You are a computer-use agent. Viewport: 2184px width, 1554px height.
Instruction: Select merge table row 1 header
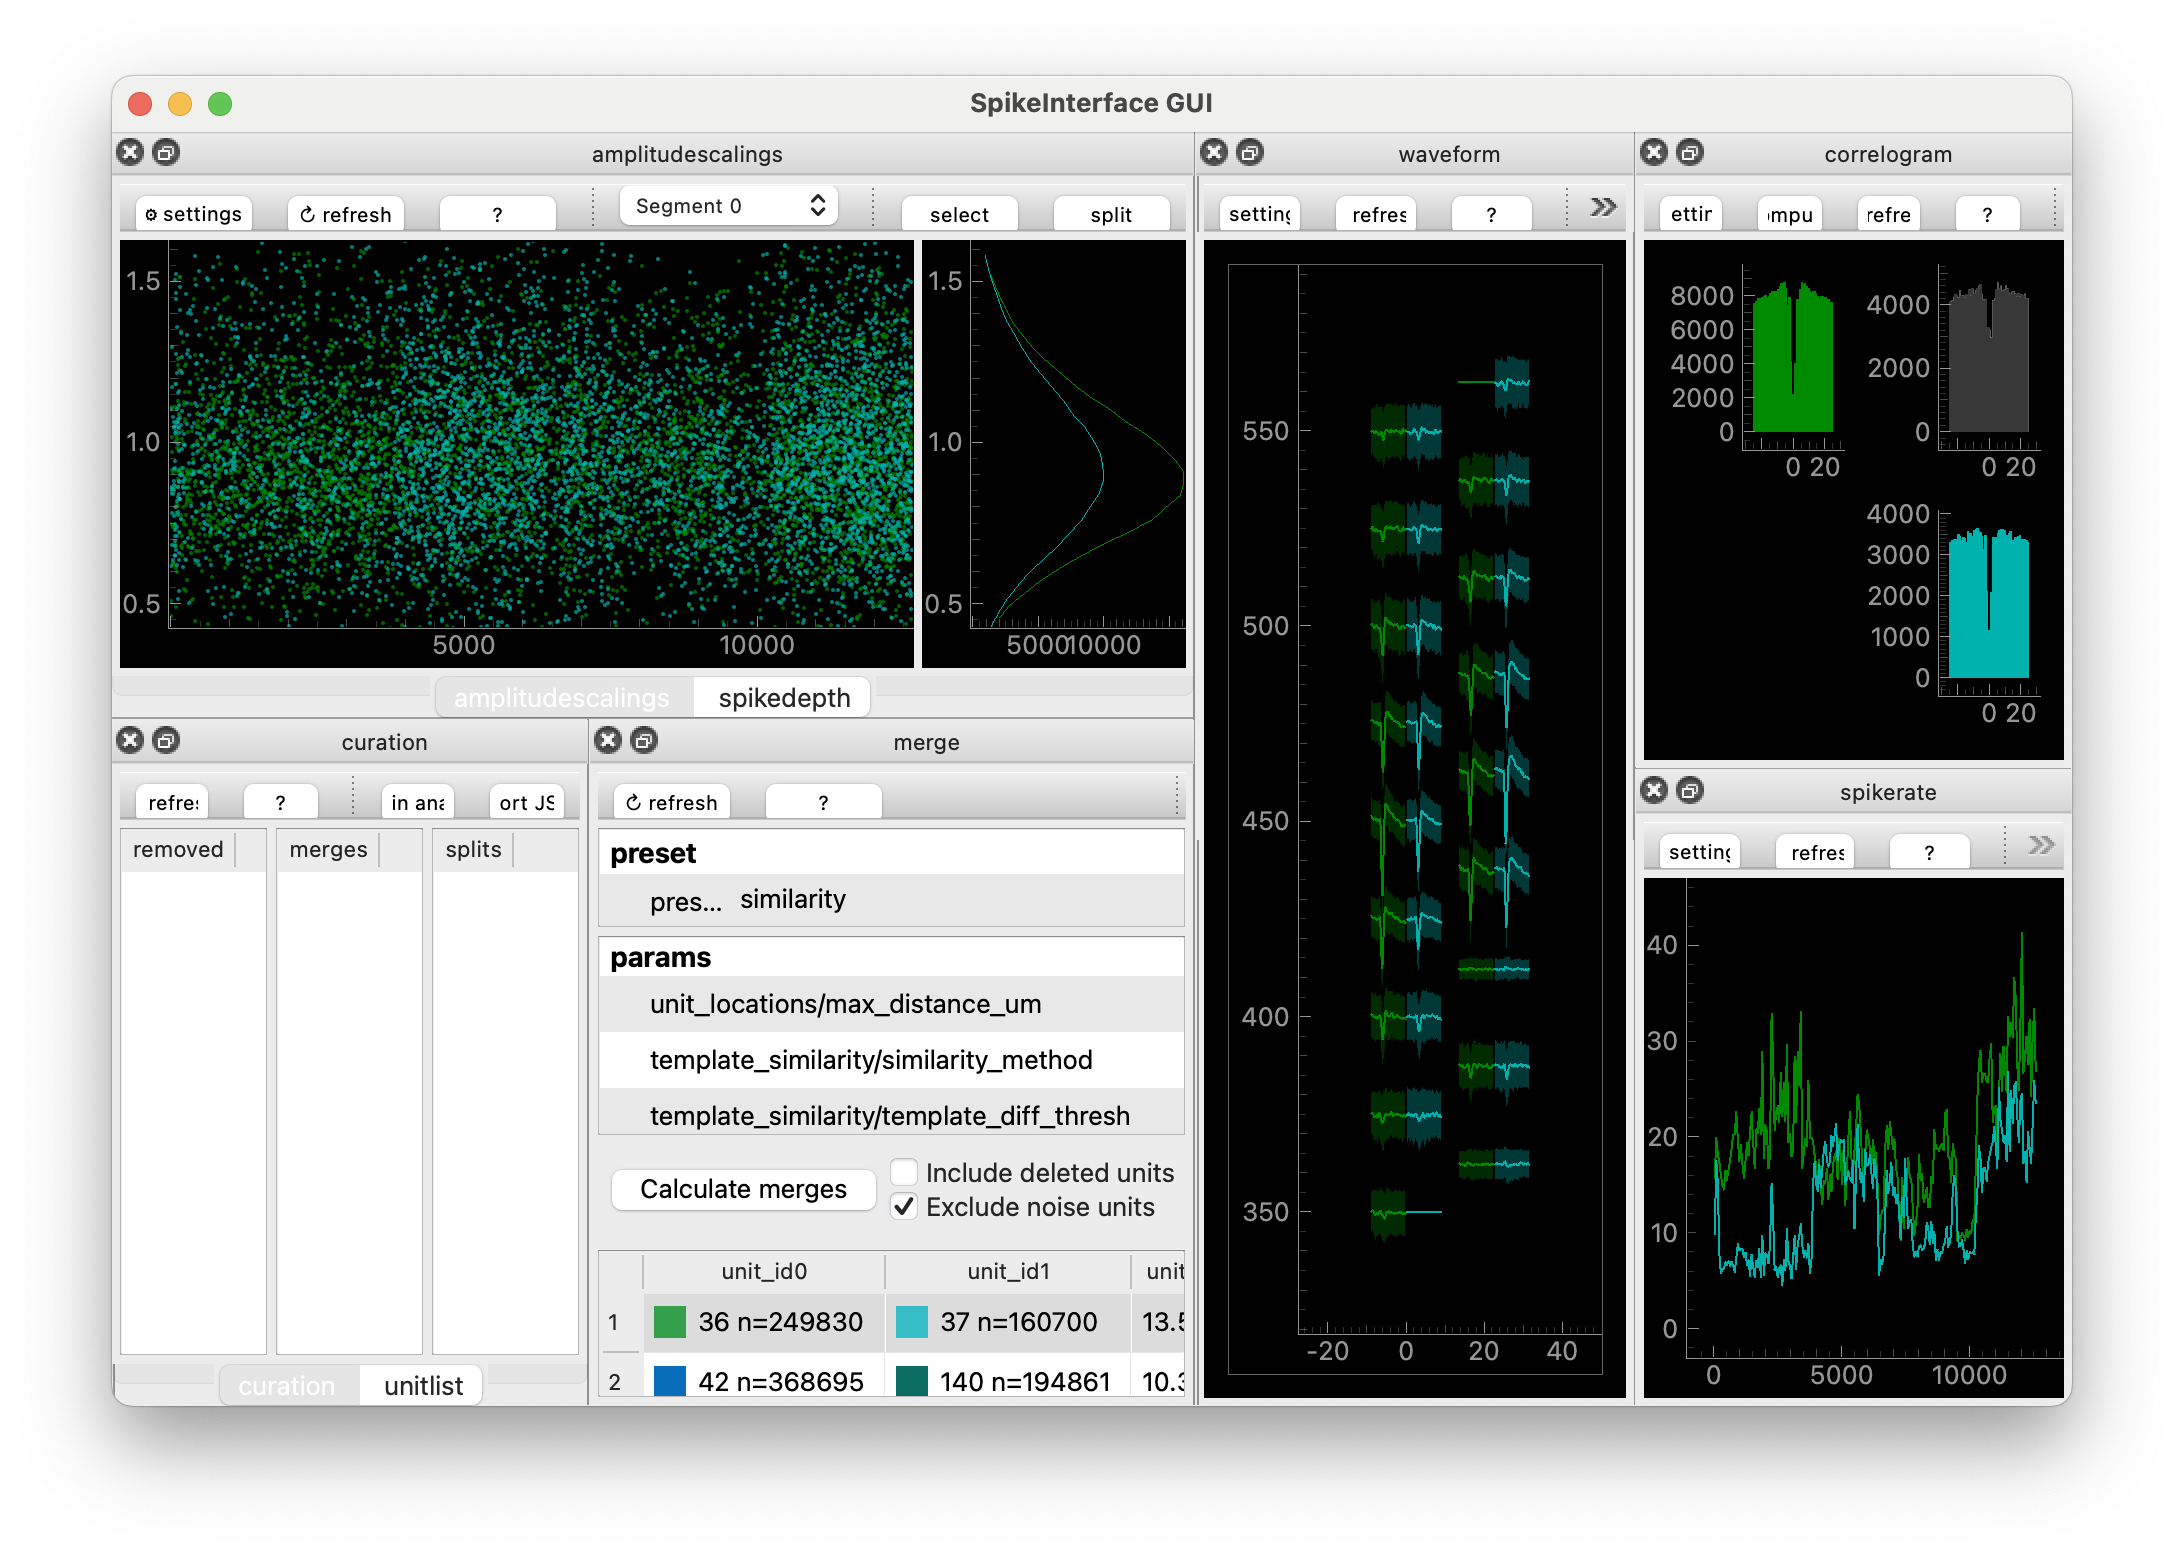pos(620,1322)
